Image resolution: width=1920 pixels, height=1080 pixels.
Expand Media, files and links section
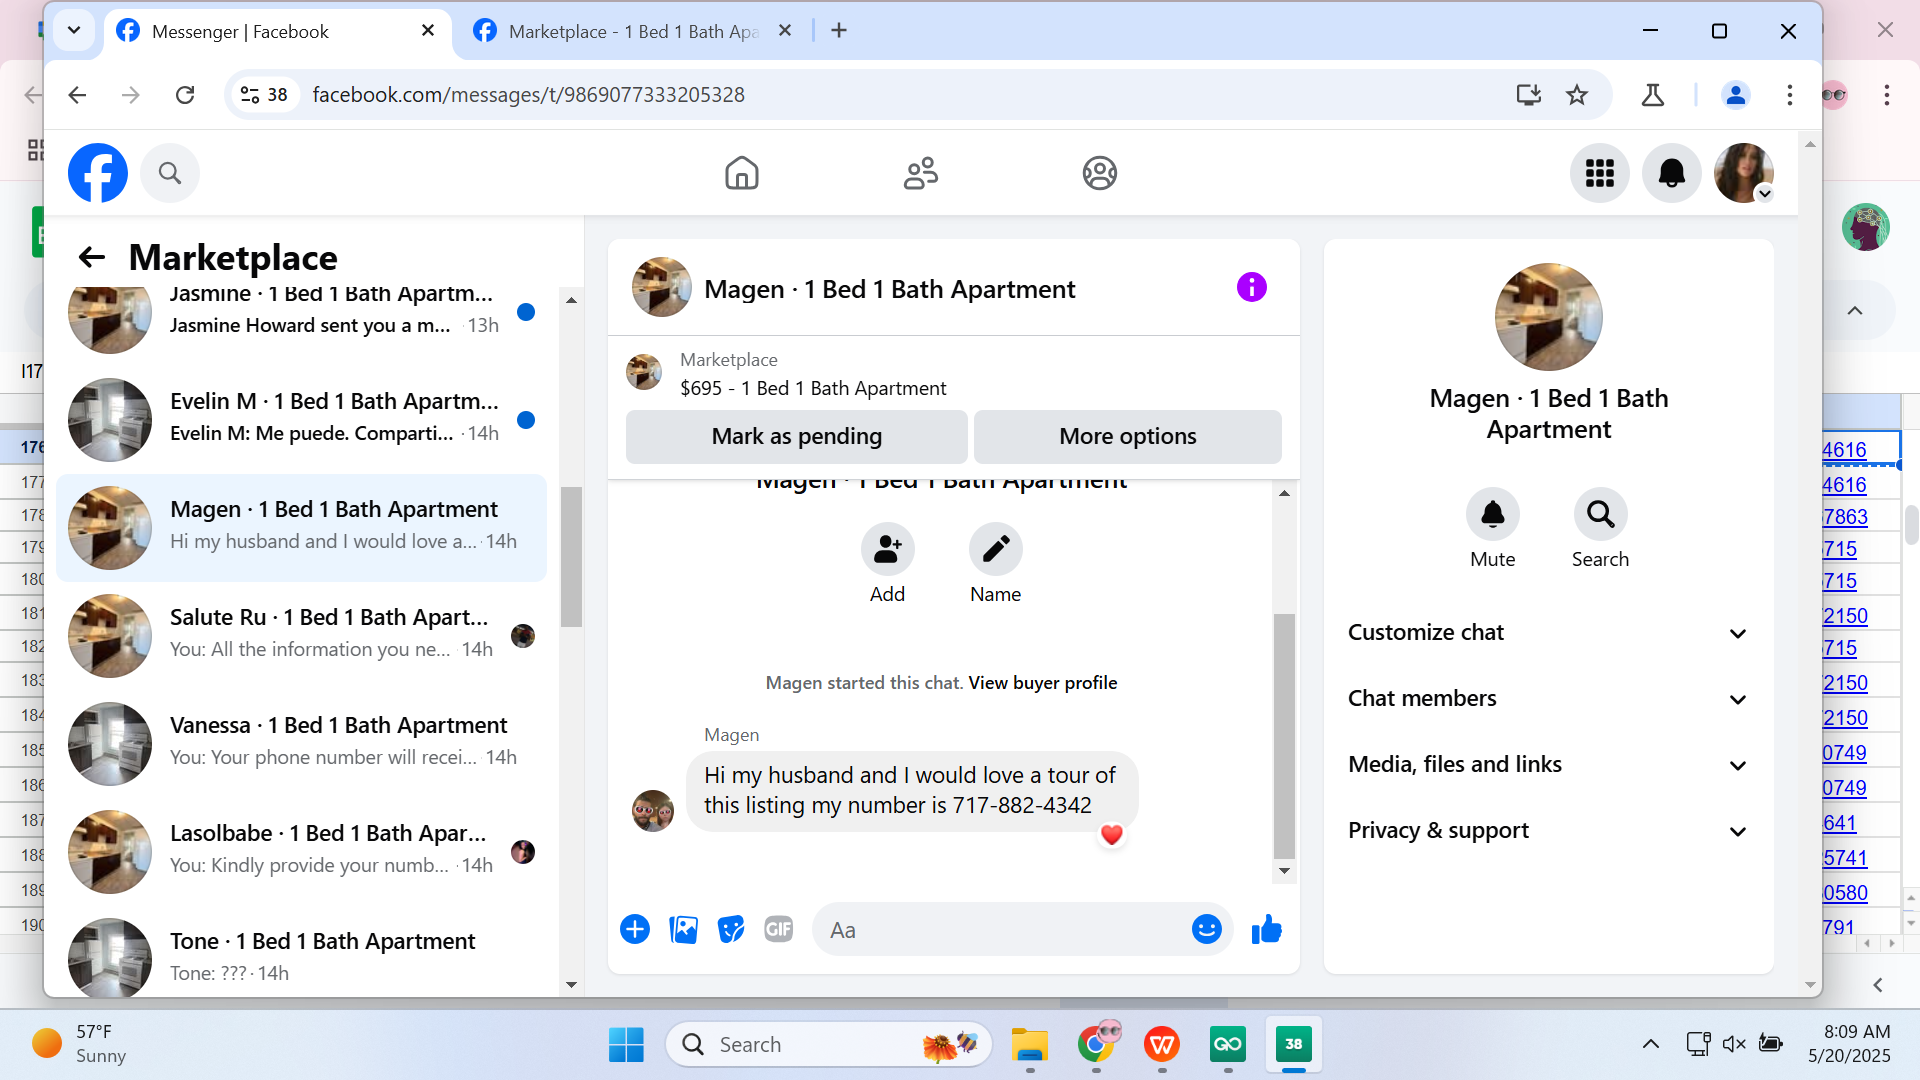[x=1548, y=765]
